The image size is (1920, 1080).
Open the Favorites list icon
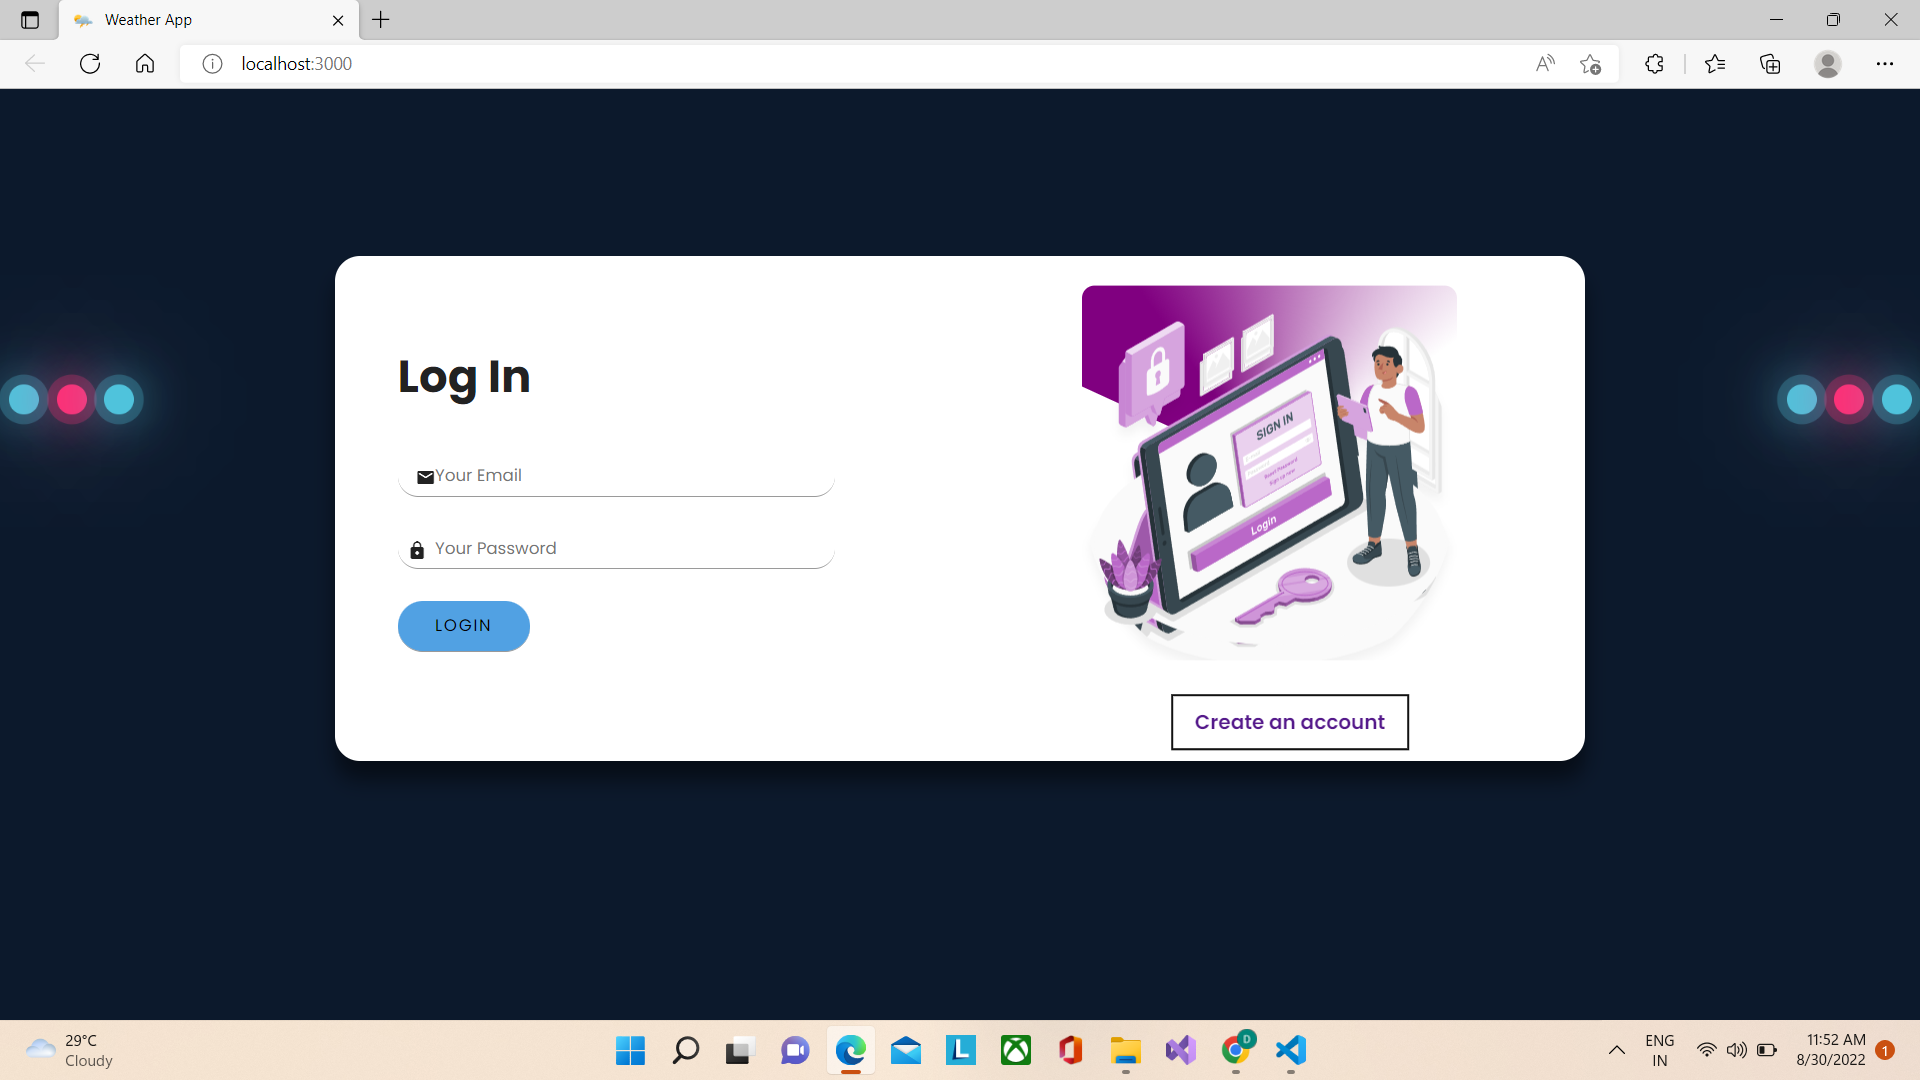1715,64
